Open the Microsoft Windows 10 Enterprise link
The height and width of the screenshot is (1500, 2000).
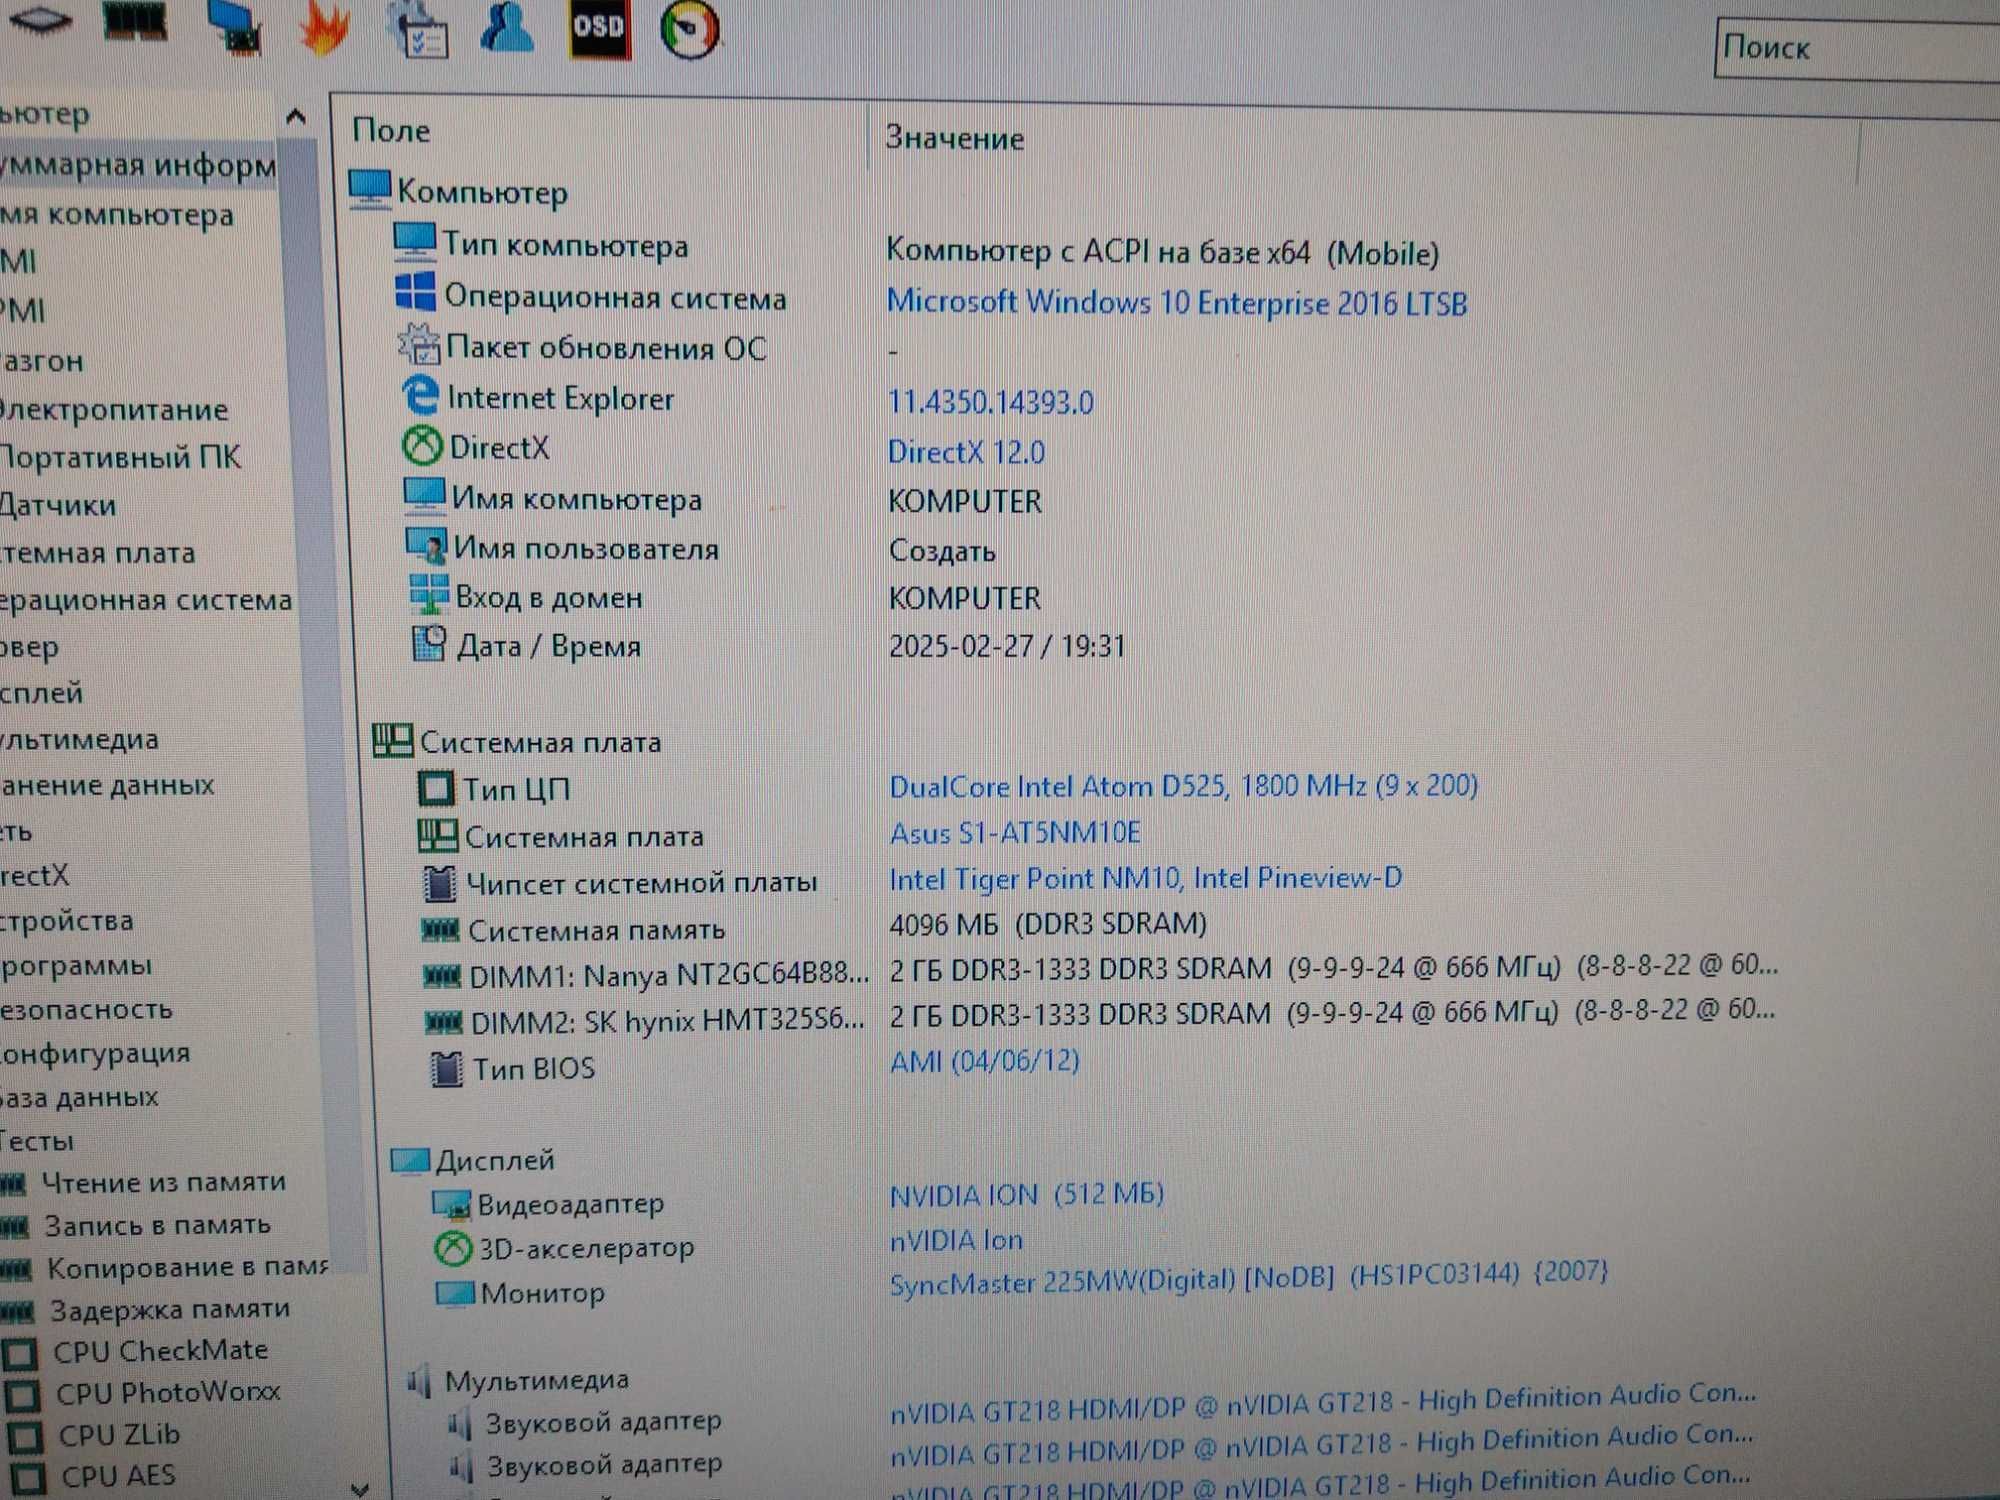tap(1177, 302)
